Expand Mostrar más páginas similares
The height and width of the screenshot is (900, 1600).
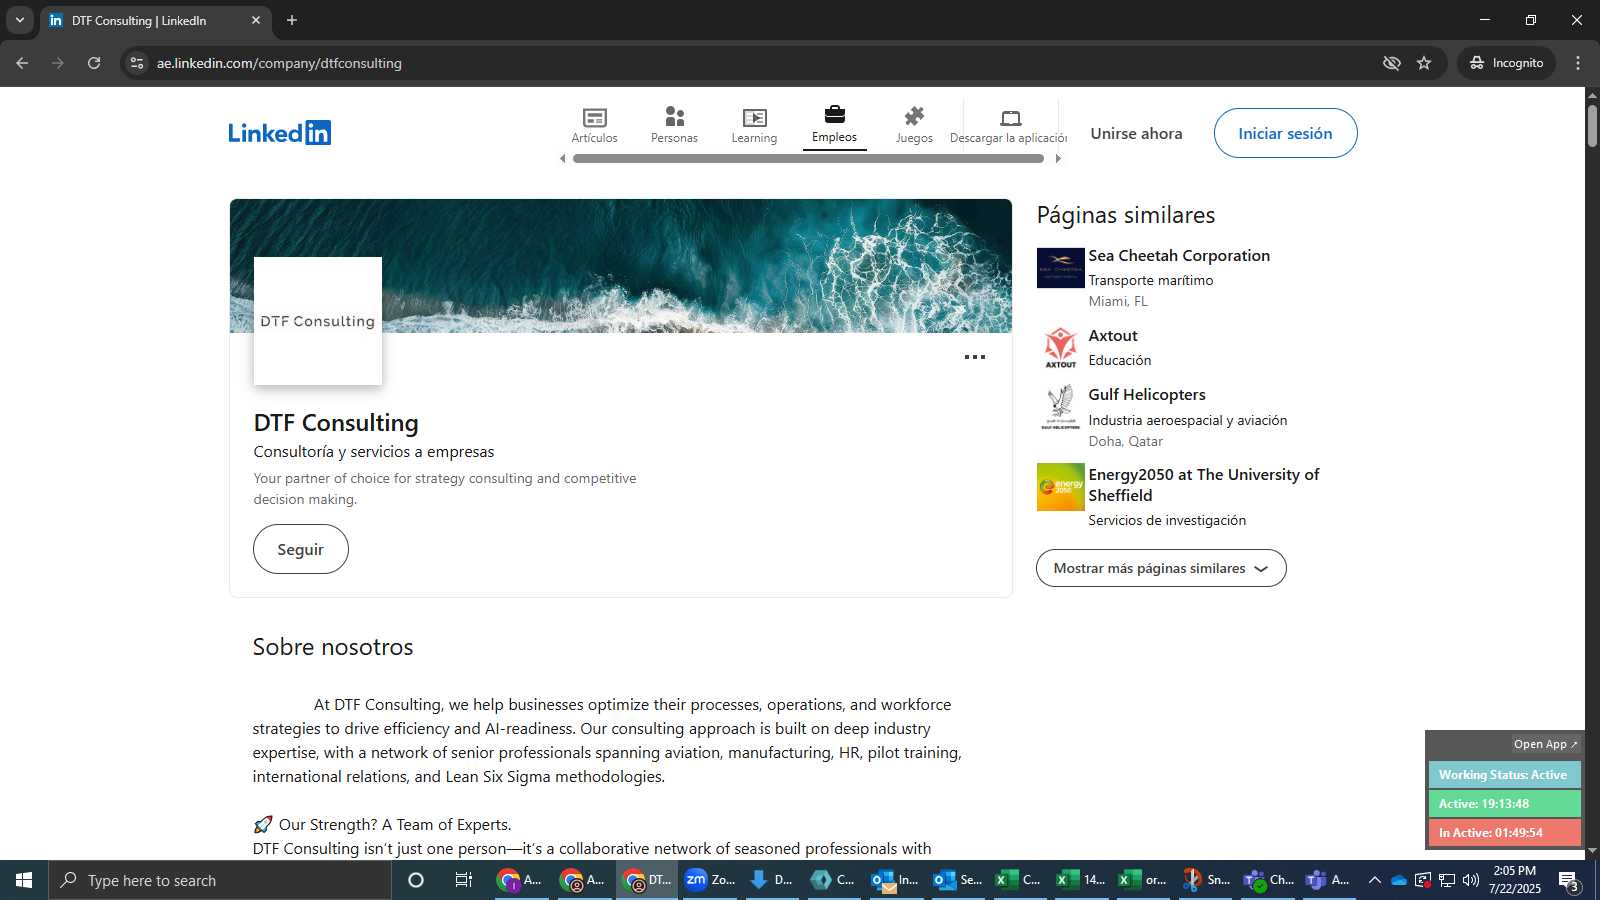point(1161,568)
